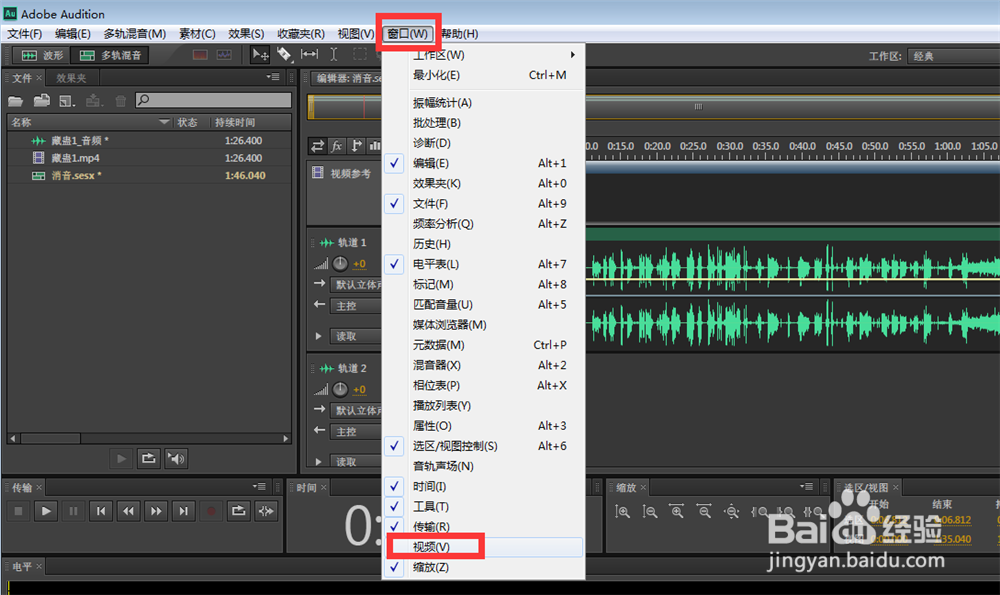The width and height of the screenshot is (1000, 595).
Task: Click the zoom out time icon
Action: 704,511
